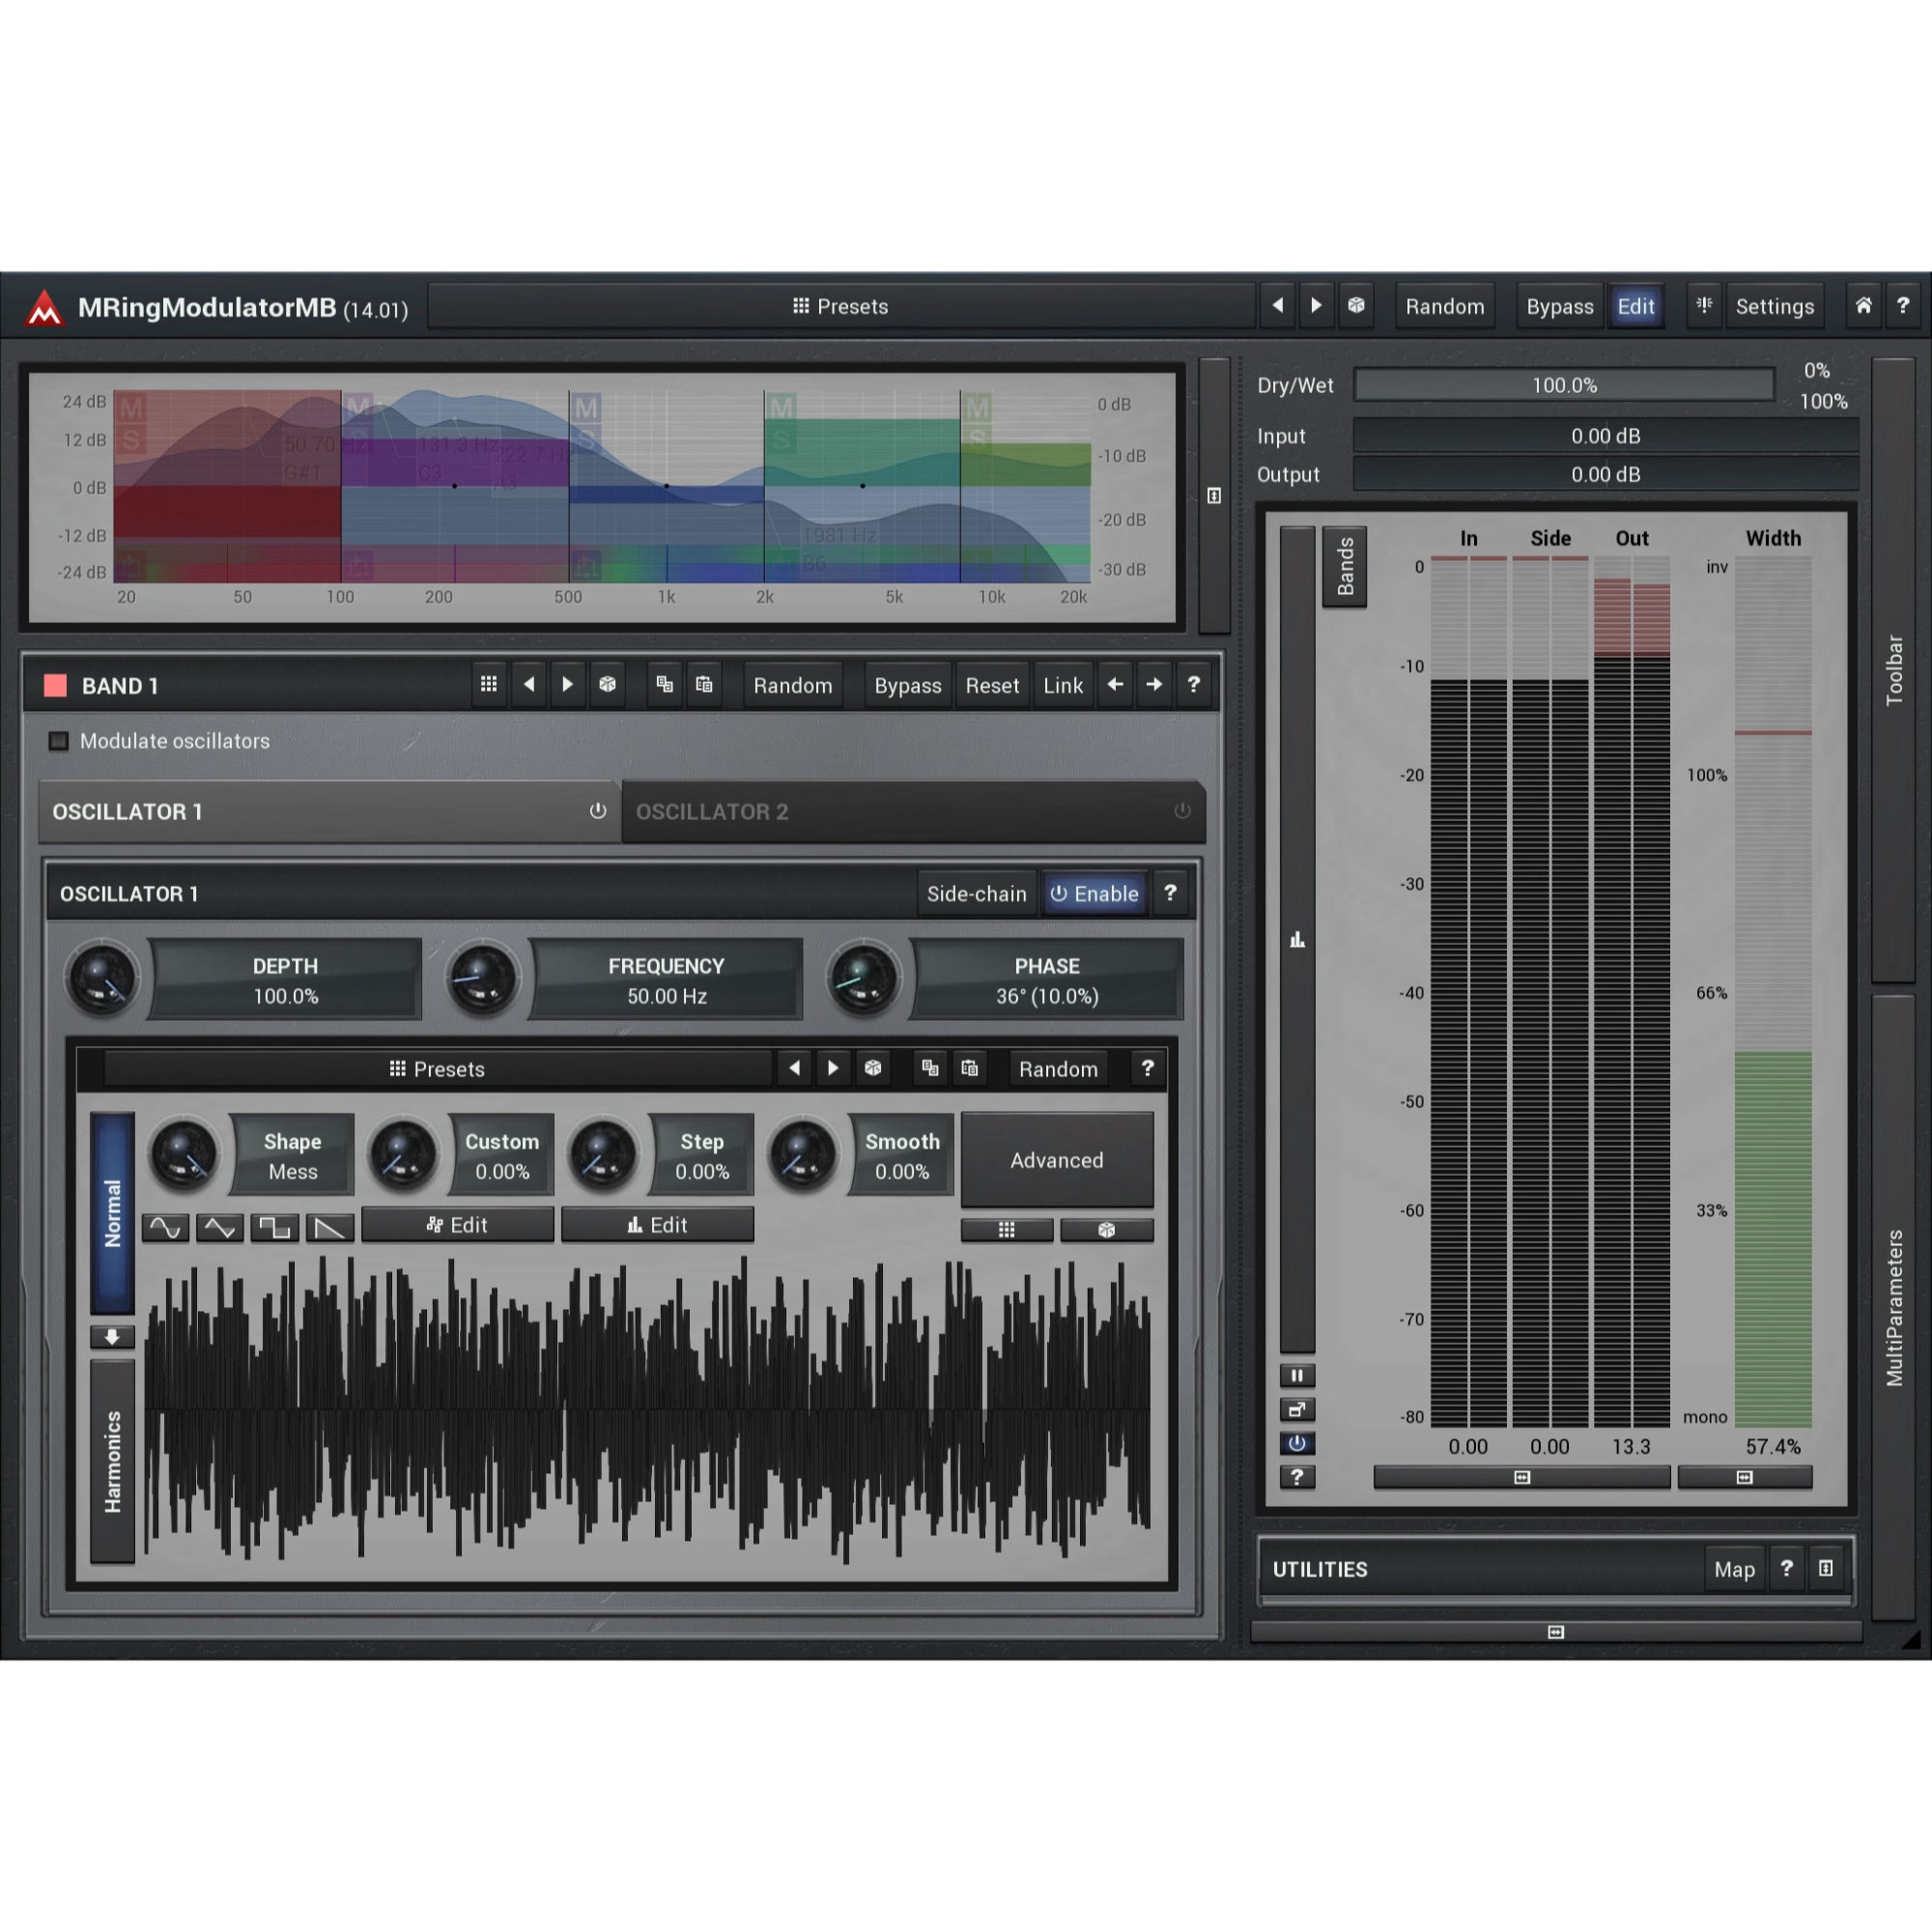Expand the panel below Utilities
Viewport: 1932px width, 1932px height.
(1556, 1632)
